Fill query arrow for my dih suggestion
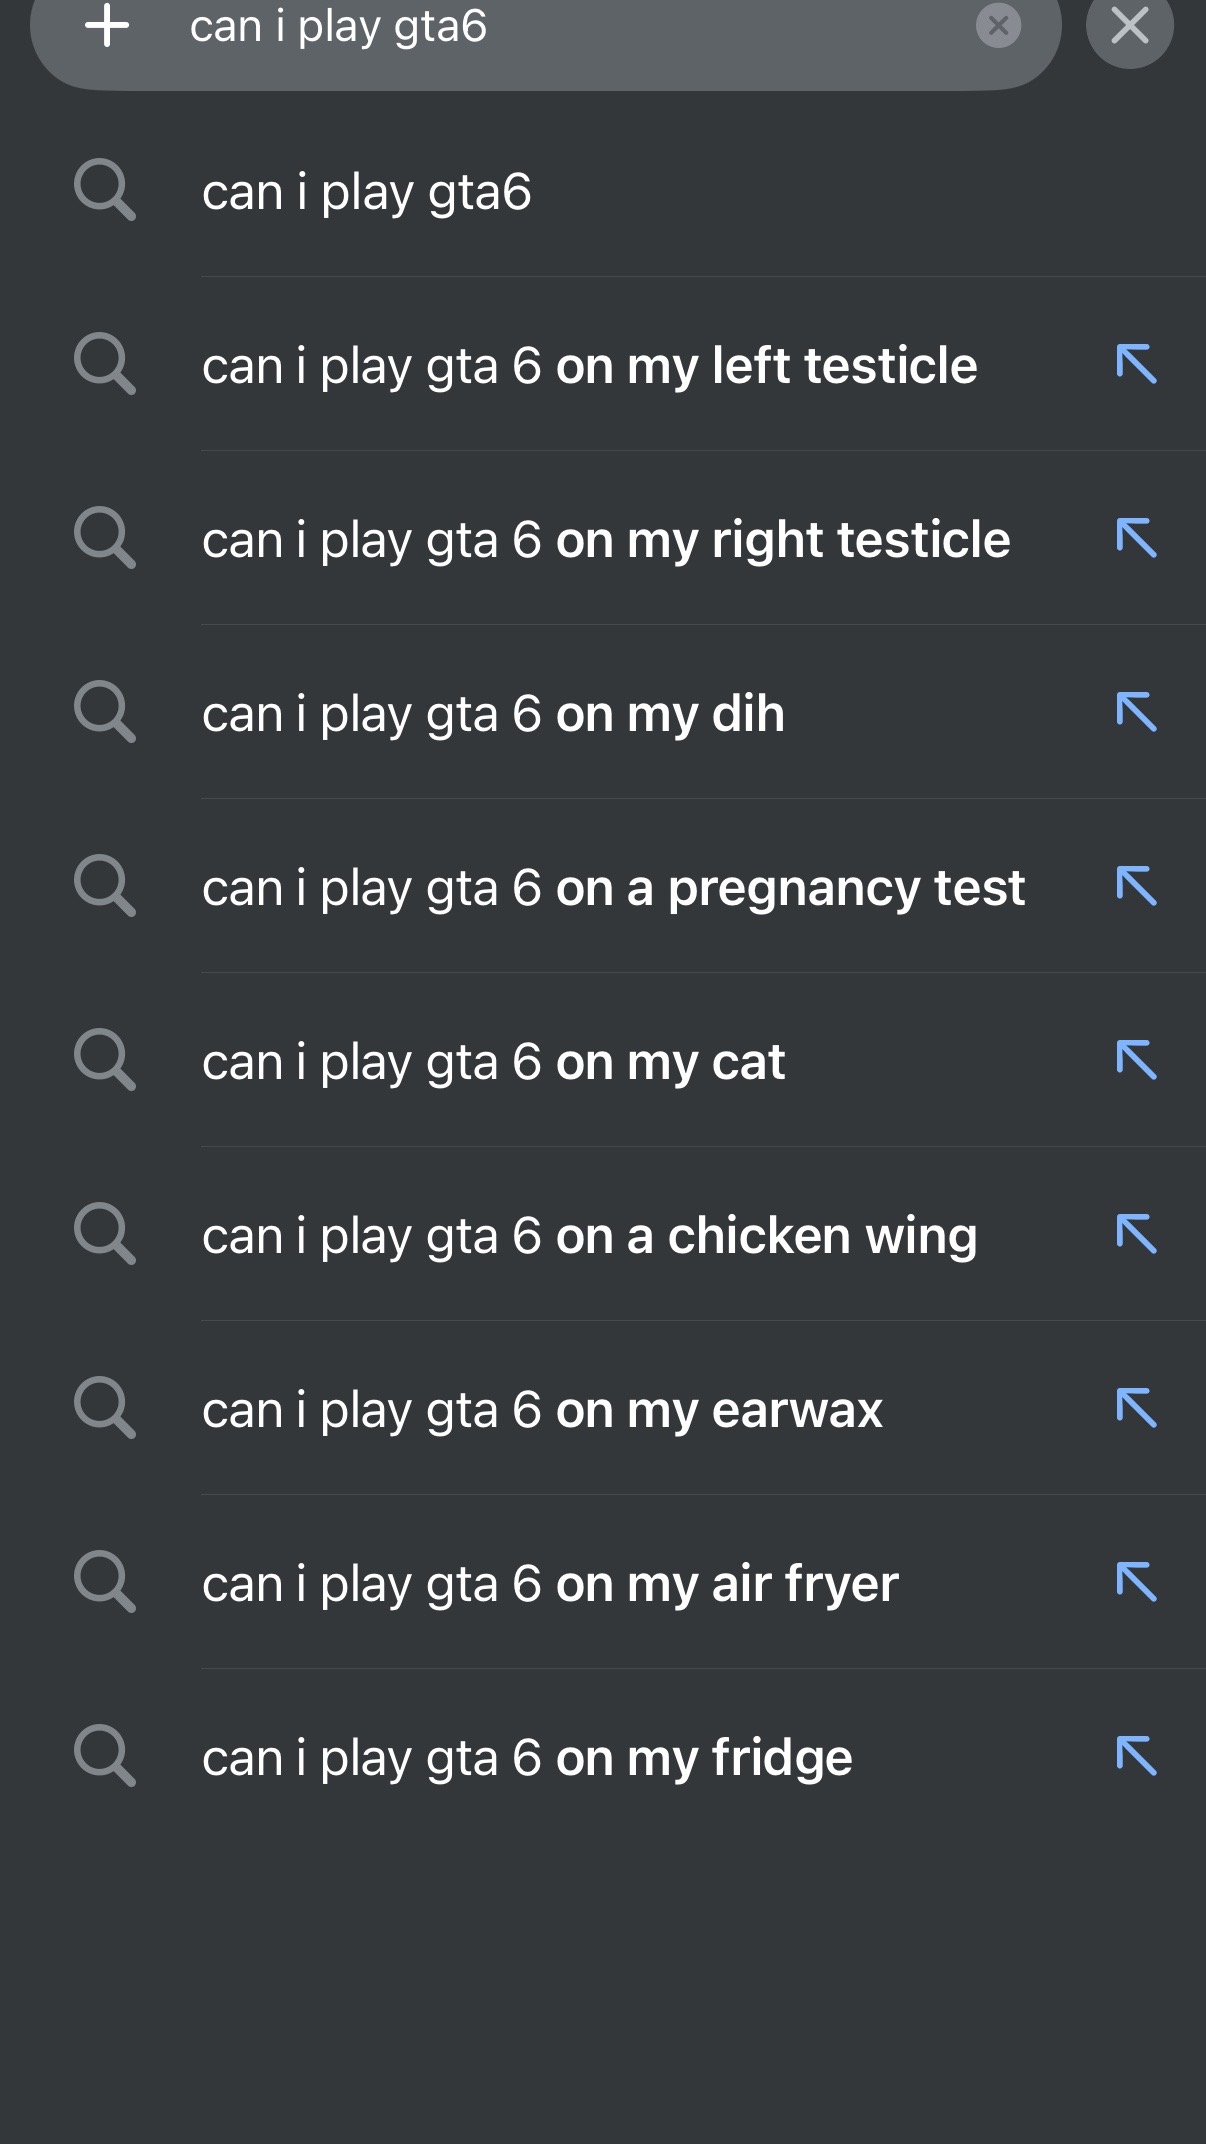The height and width of the screenshot is (2144, 1206). tap(1137, 712)
